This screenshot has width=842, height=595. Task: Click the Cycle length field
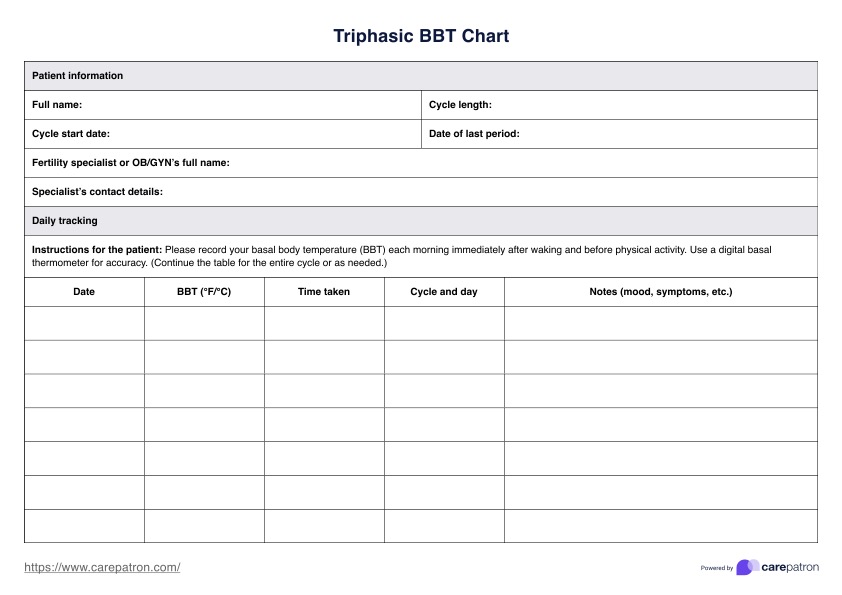tap(650, 105)
